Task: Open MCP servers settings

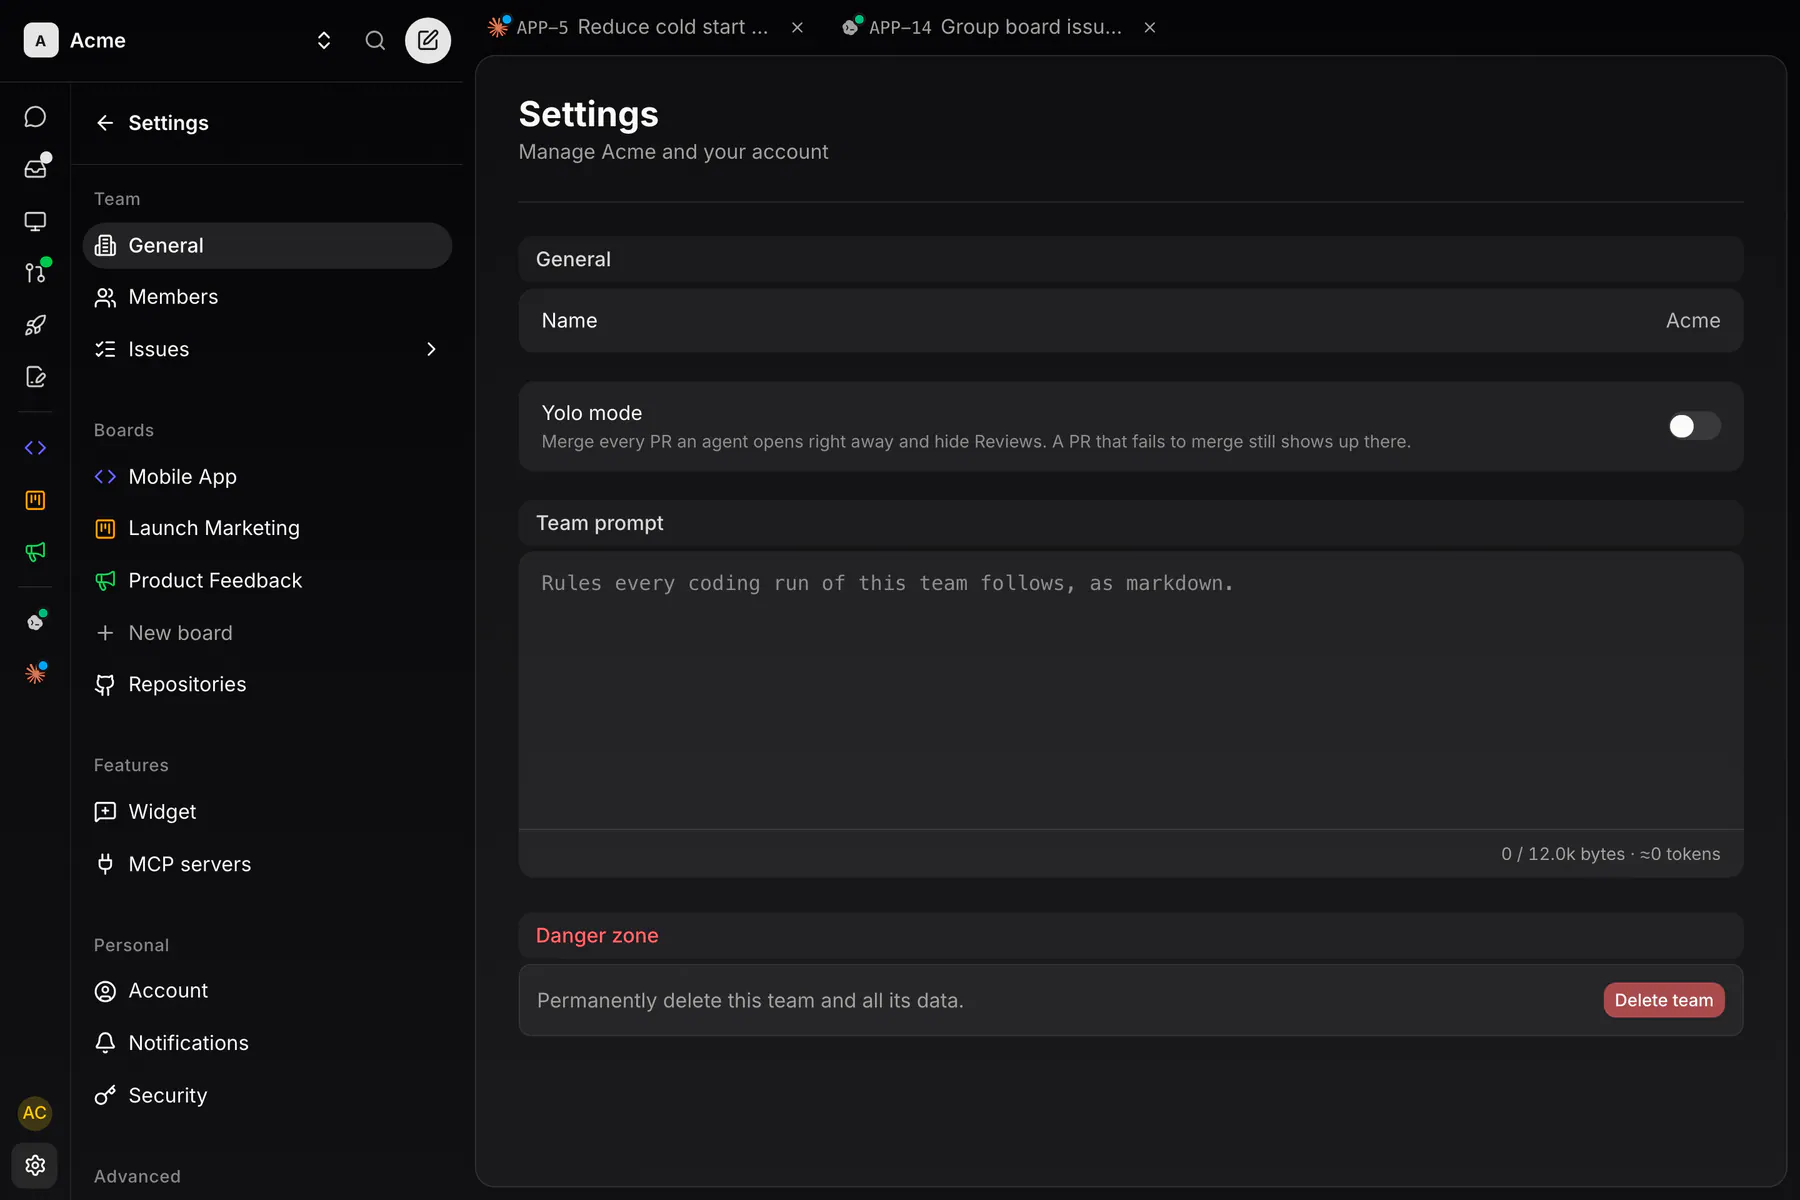Action: (267, 864)
